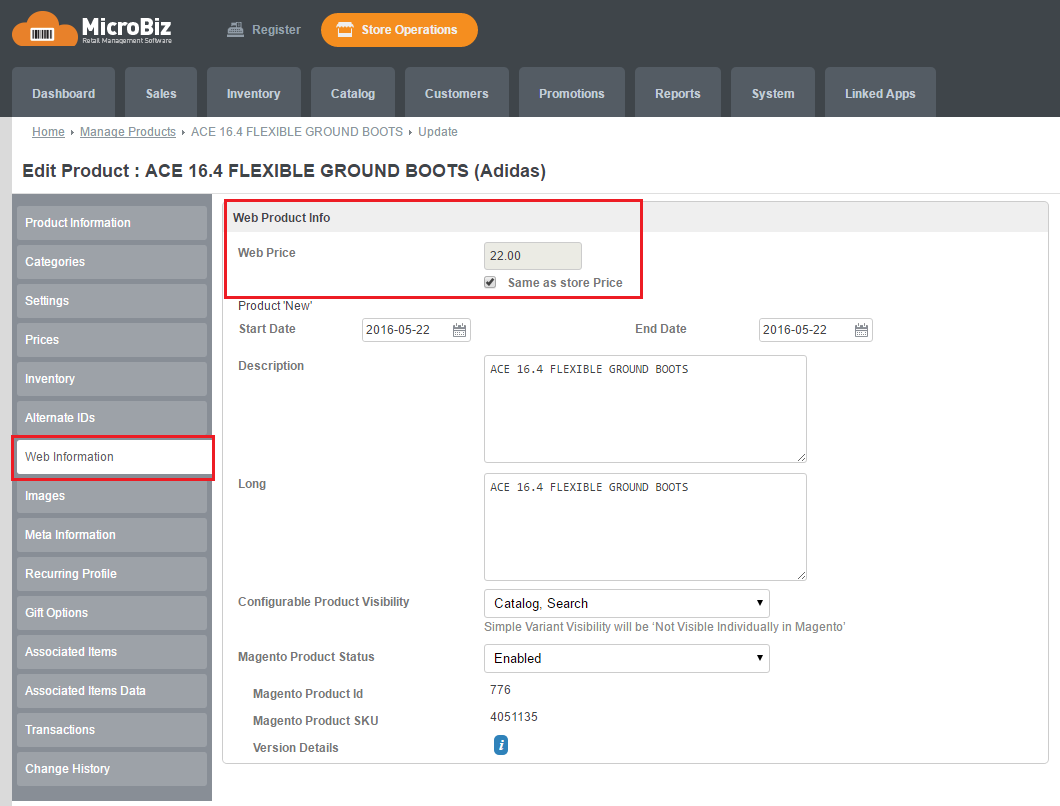Image resolution: width=1060 pixels, height=806 pixels.
Task: Click the Magento Product SKU value 4051135
Action: pyautogui.click(x=514, y=717)
